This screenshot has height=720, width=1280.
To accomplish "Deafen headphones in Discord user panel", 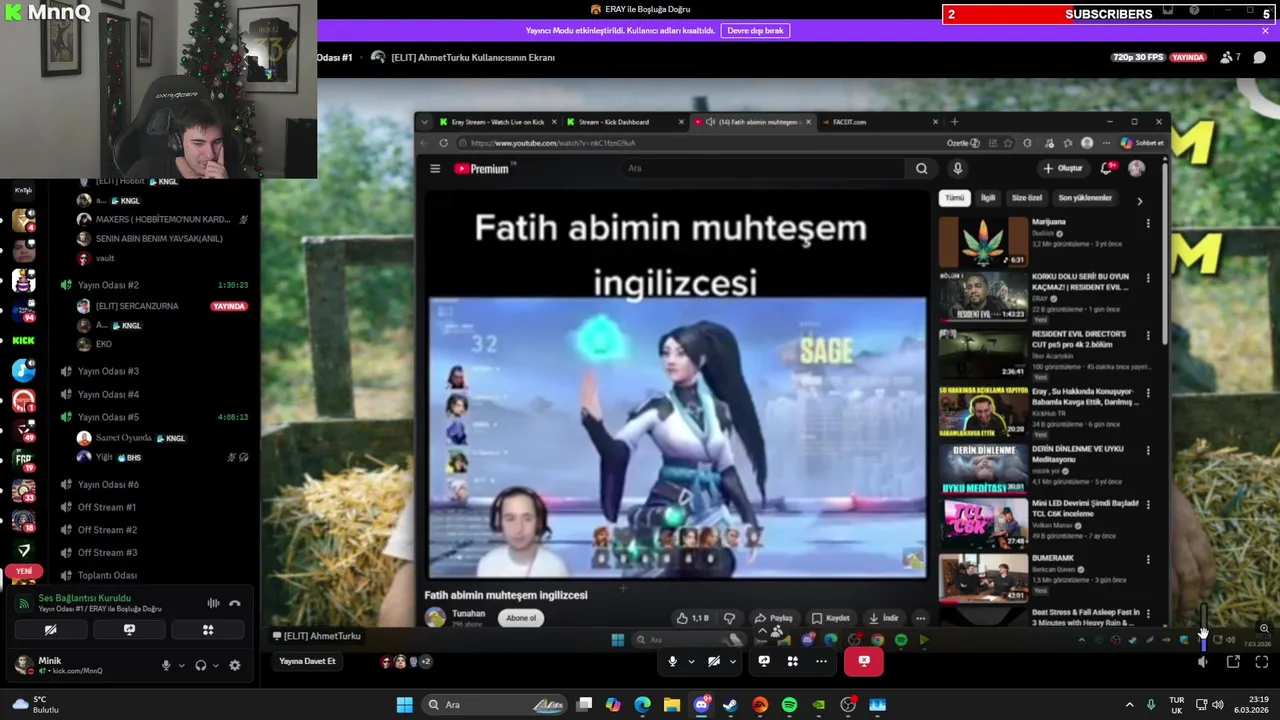I will 201,666.
